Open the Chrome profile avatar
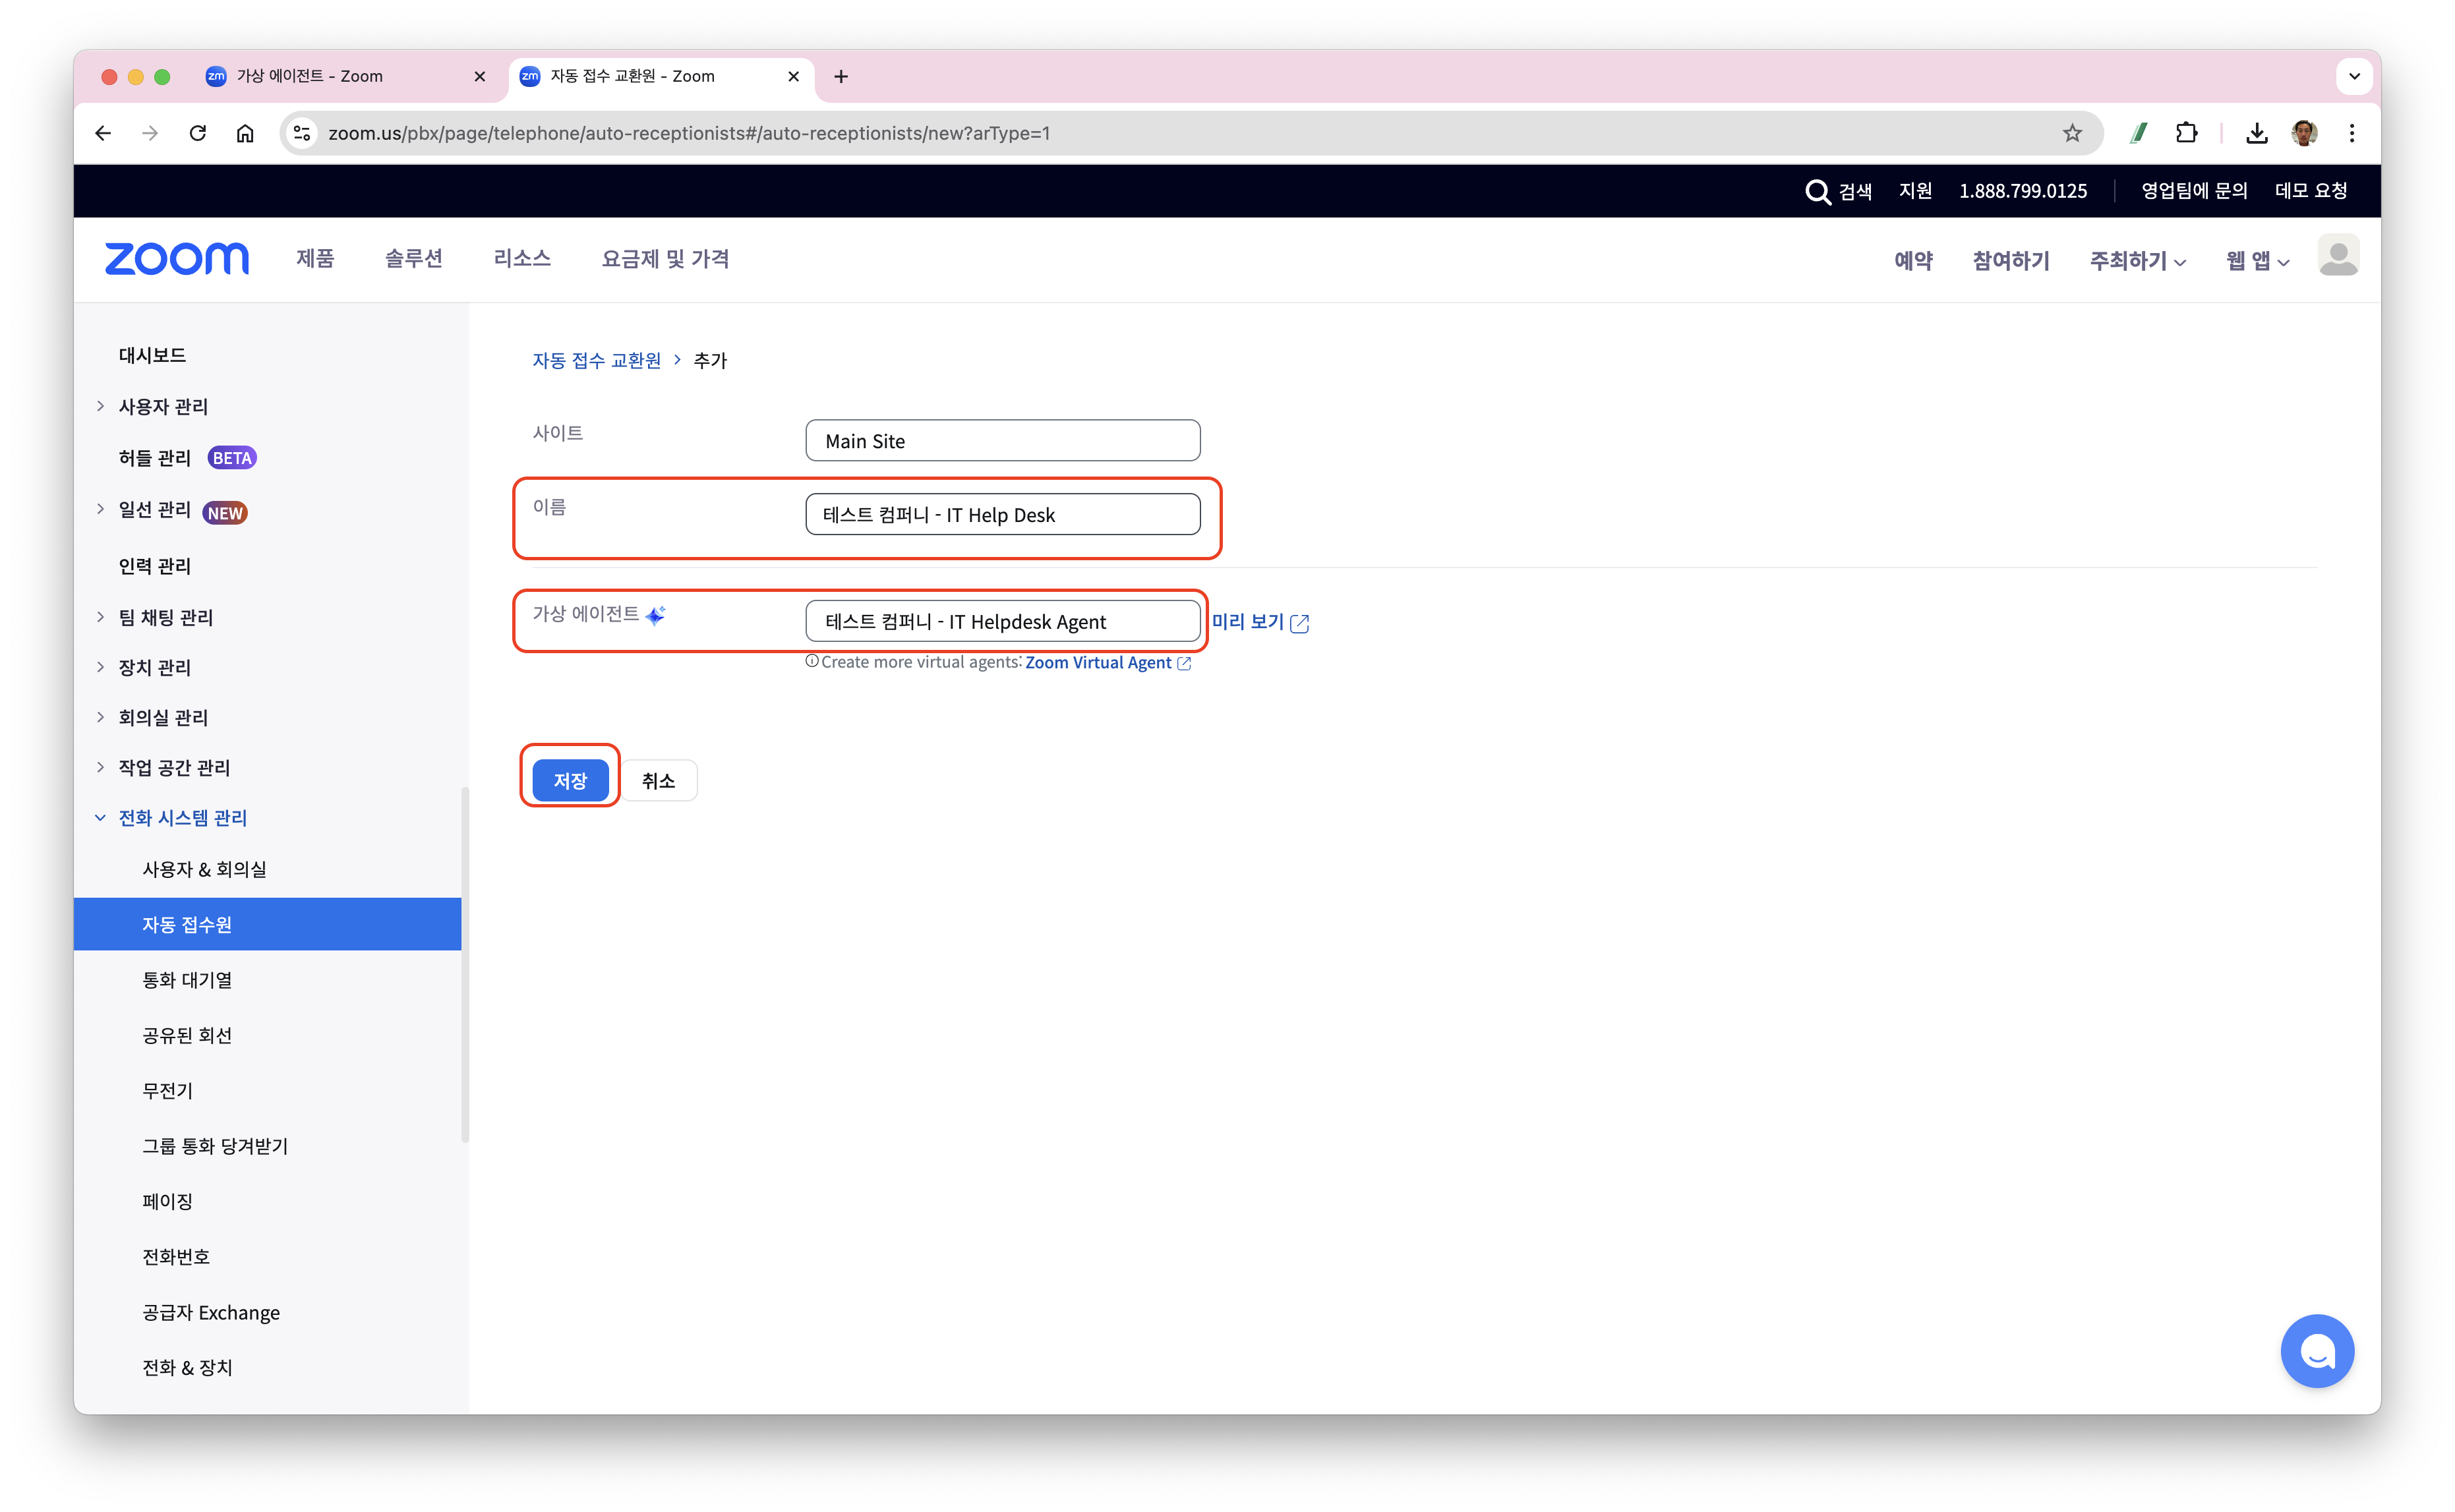This screenshot has width=2455, height=1512. pyautogui.click(x=2304, y=133)
